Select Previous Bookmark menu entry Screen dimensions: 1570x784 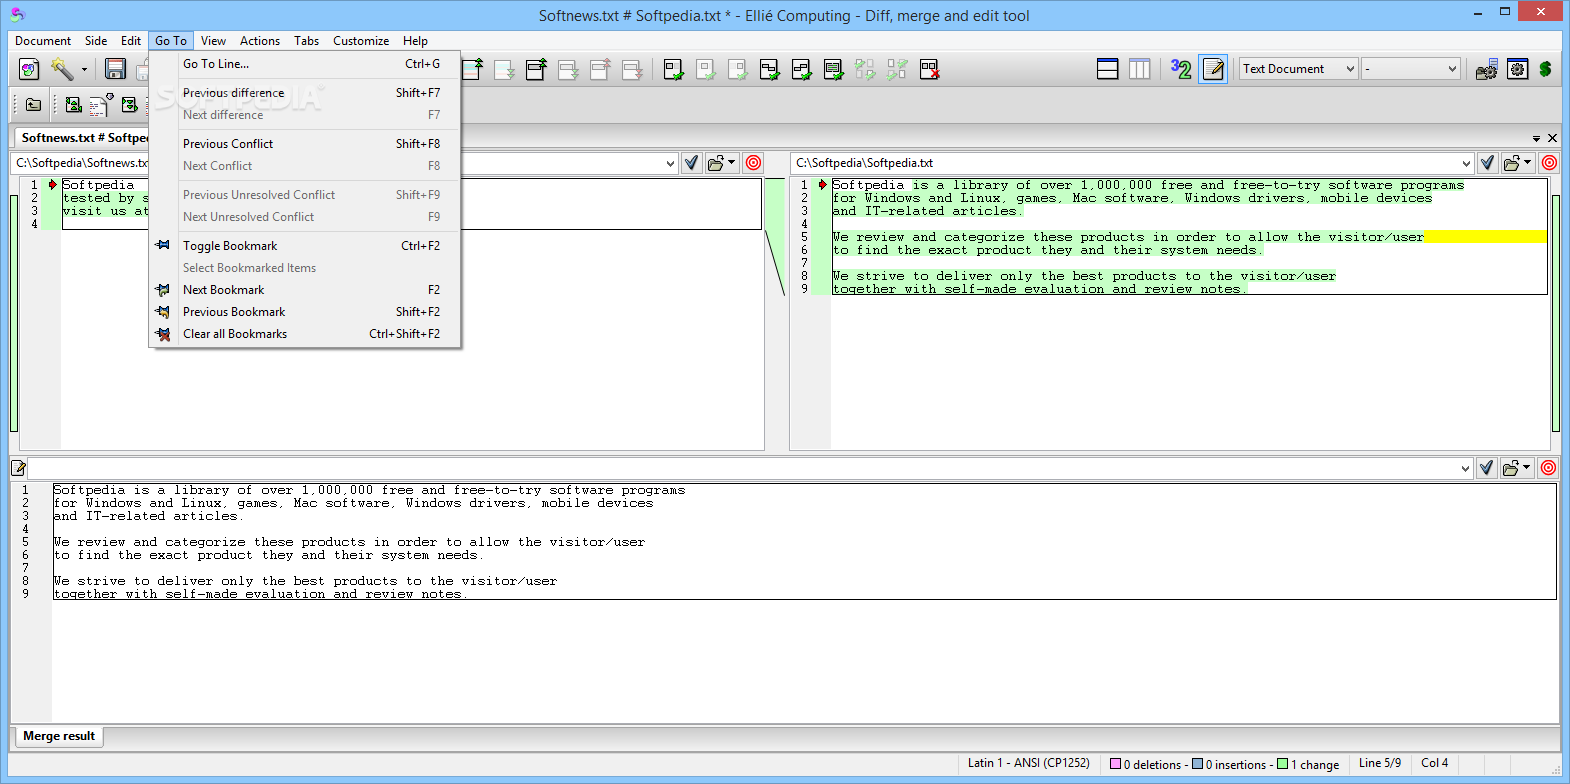point(304,312)
